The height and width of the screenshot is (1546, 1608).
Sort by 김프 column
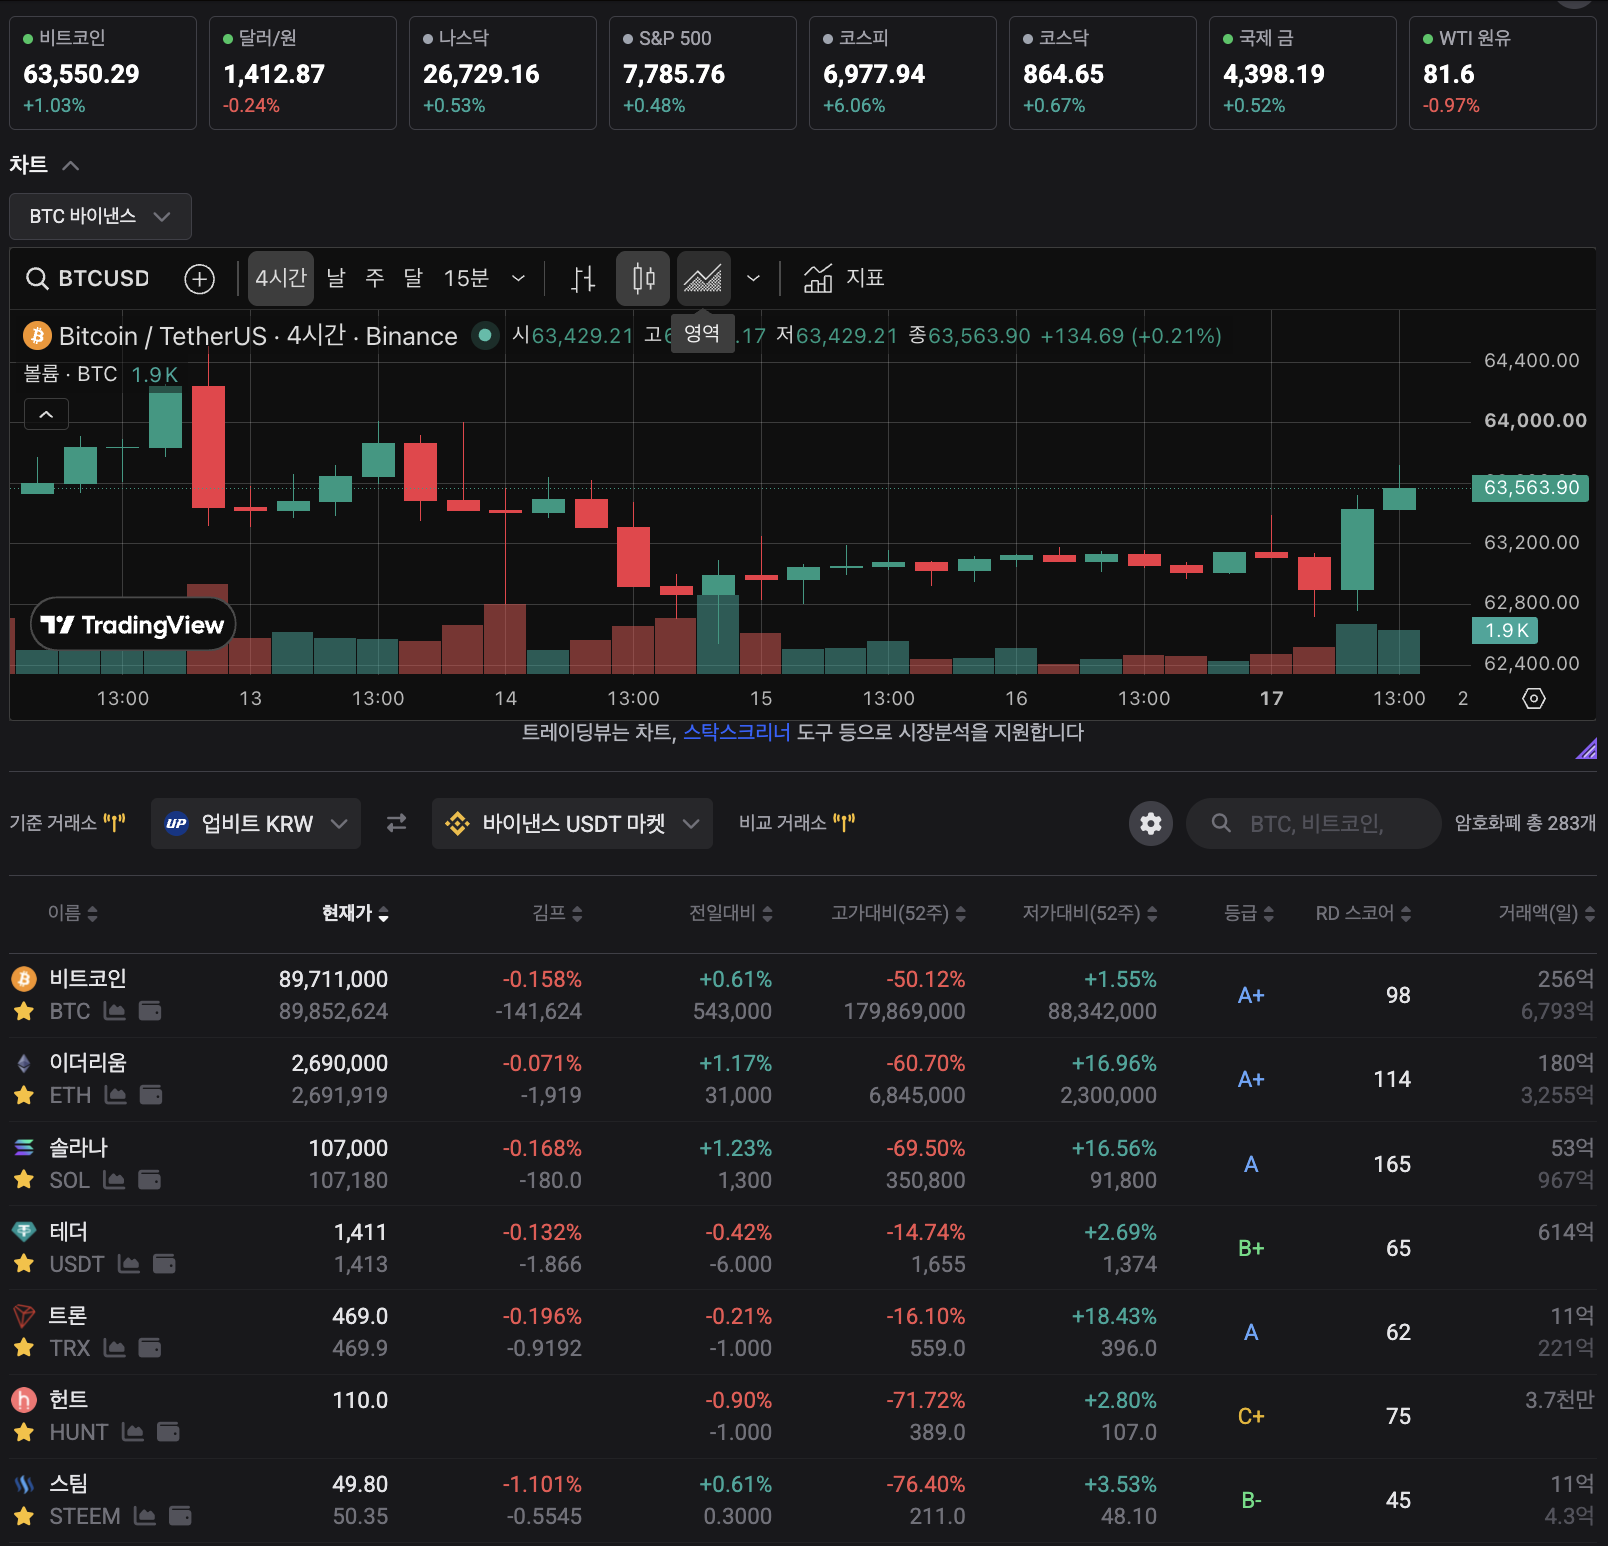(557, 913)
